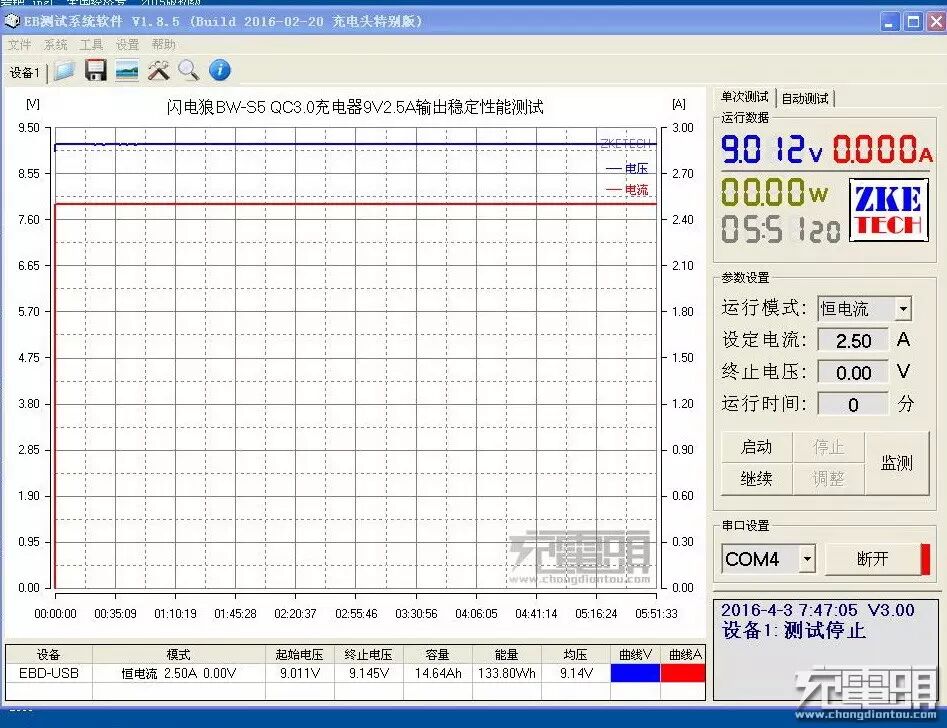The width and height of the screenshot is (947, 728).
Task: Click the 电压 legend entry in chart
Action: (x=627, y=169)
